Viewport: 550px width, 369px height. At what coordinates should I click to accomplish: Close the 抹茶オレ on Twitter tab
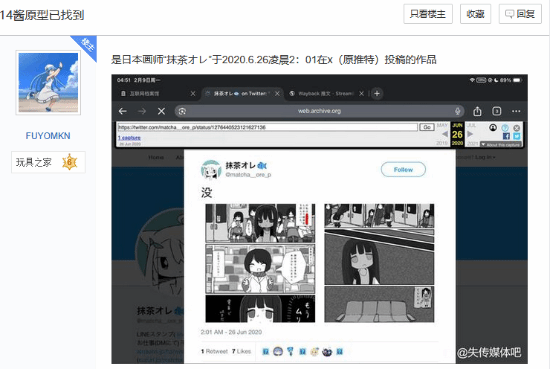(x=277, y=94)
